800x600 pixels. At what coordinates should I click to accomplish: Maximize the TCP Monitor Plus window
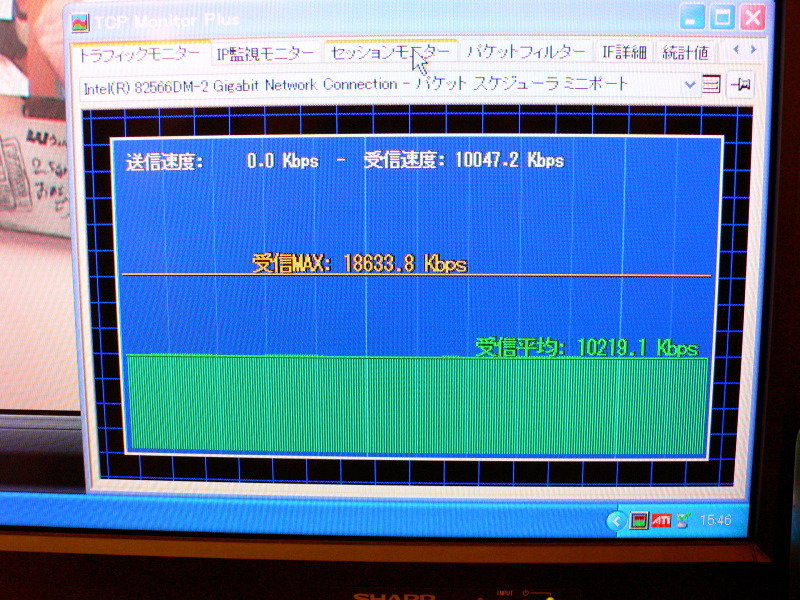722,18
